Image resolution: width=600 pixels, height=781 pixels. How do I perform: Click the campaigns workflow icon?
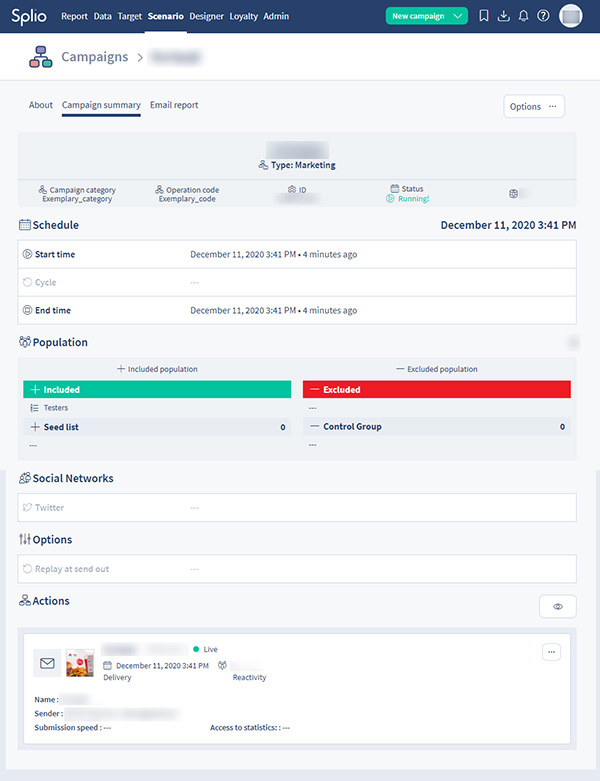(x=40, y=58)
